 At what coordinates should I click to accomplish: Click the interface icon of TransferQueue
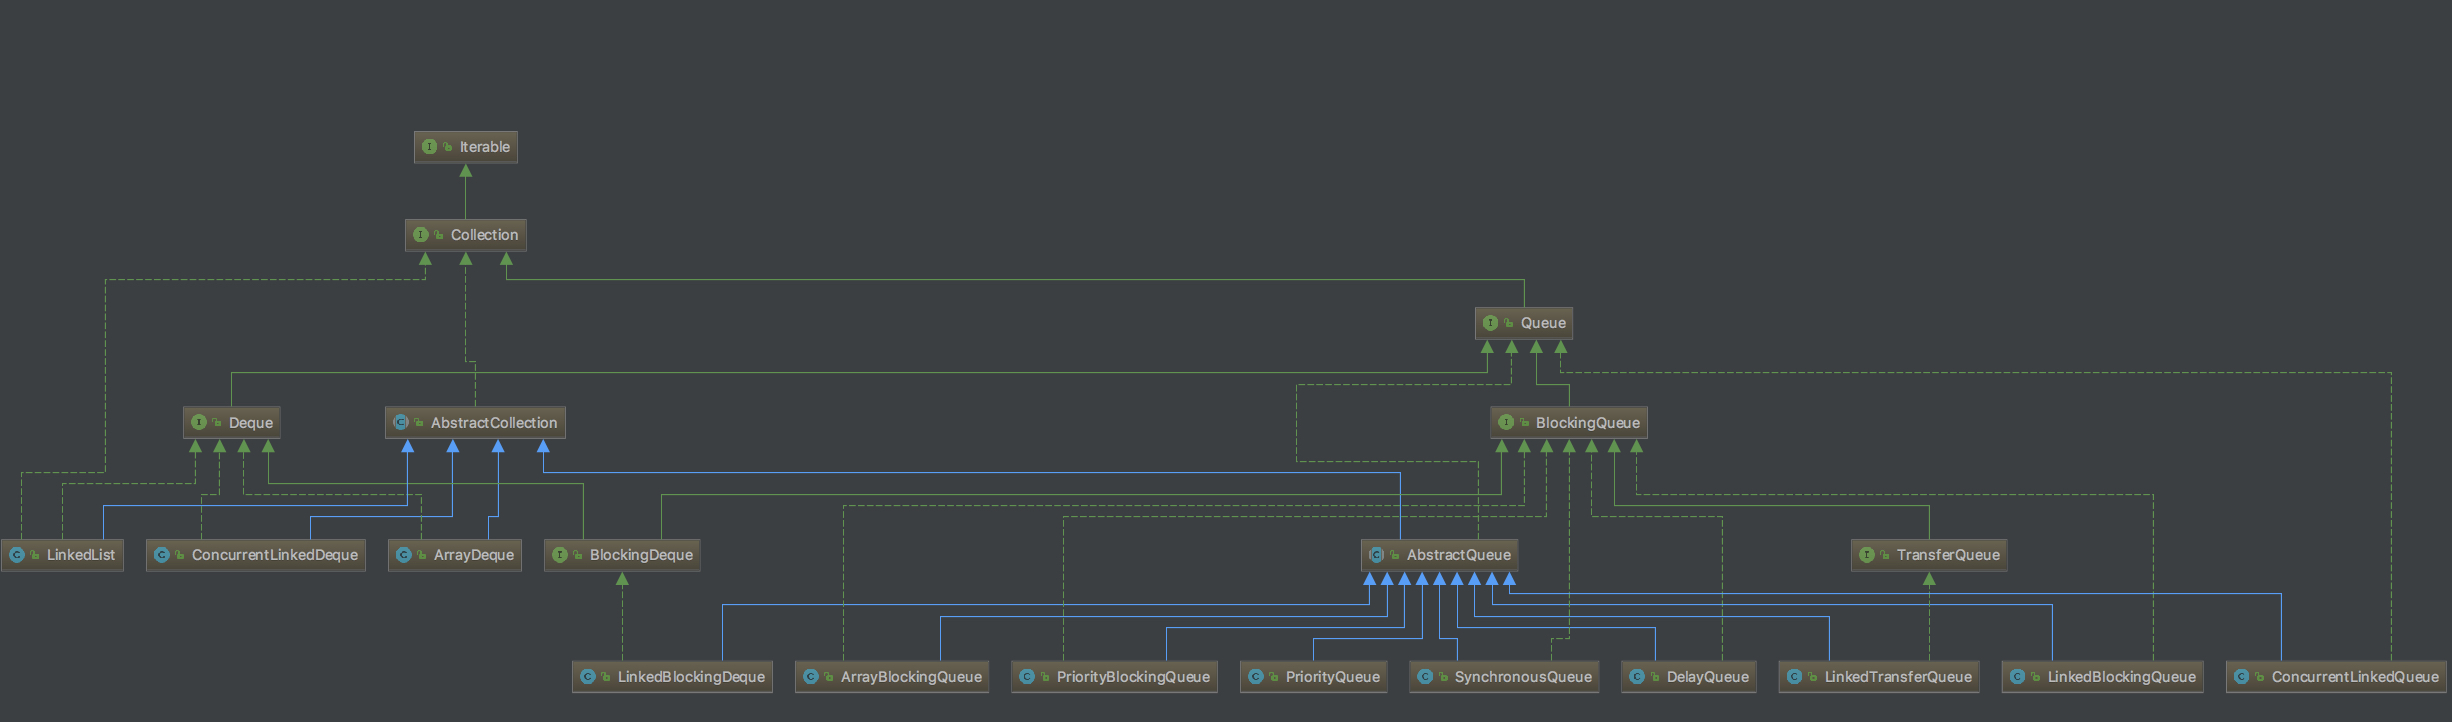click(1866, 555)
